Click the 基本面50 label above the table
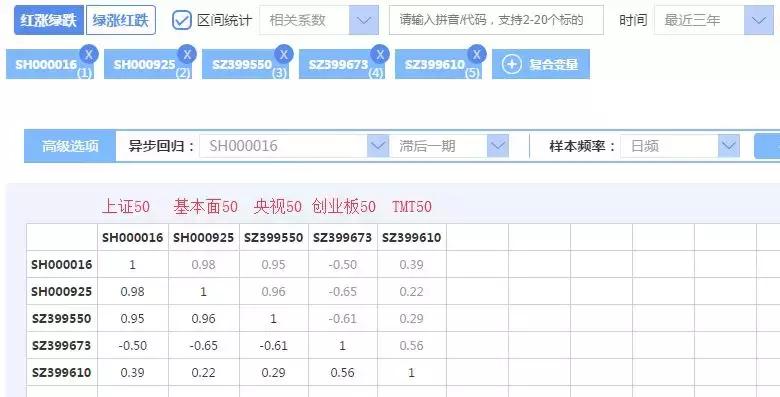The image size is (780, 397). (x=205, y=206)
